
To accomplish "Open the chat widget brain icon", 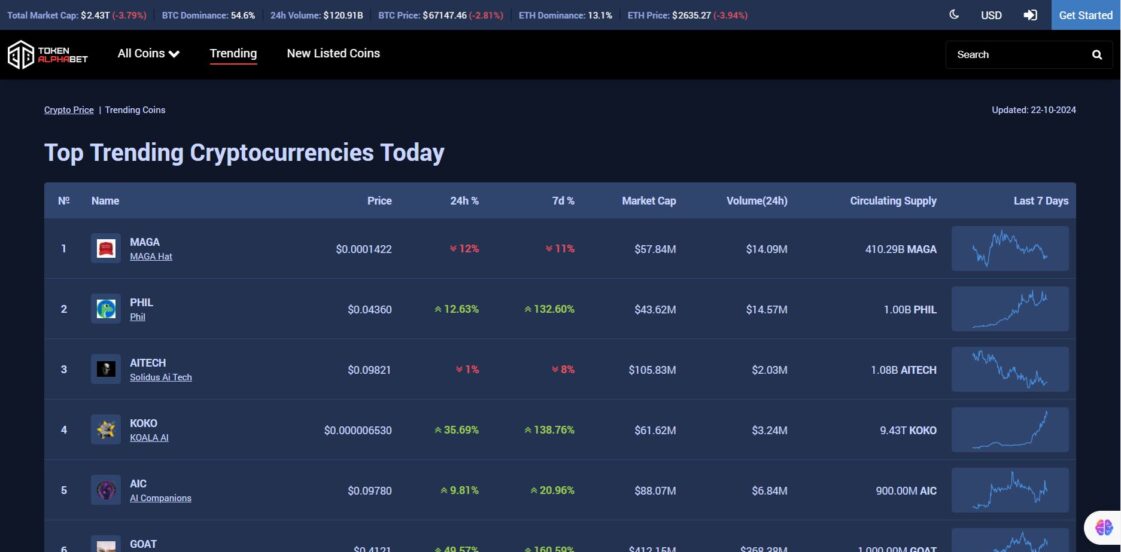I will (x=1103, y=528).
